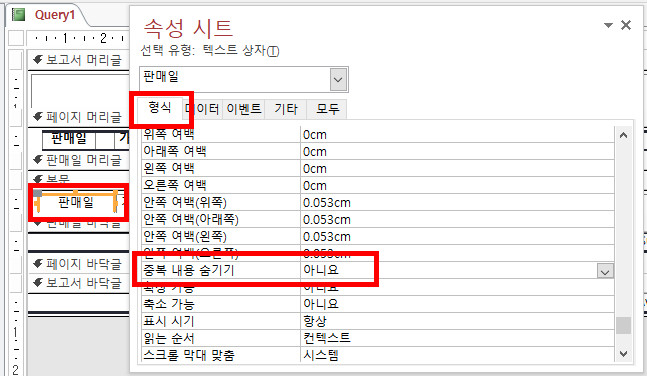Select the 판매일 label in page header
Image resolution: width=647 pixels, height=376 pixels.
[x=69, y=139]
